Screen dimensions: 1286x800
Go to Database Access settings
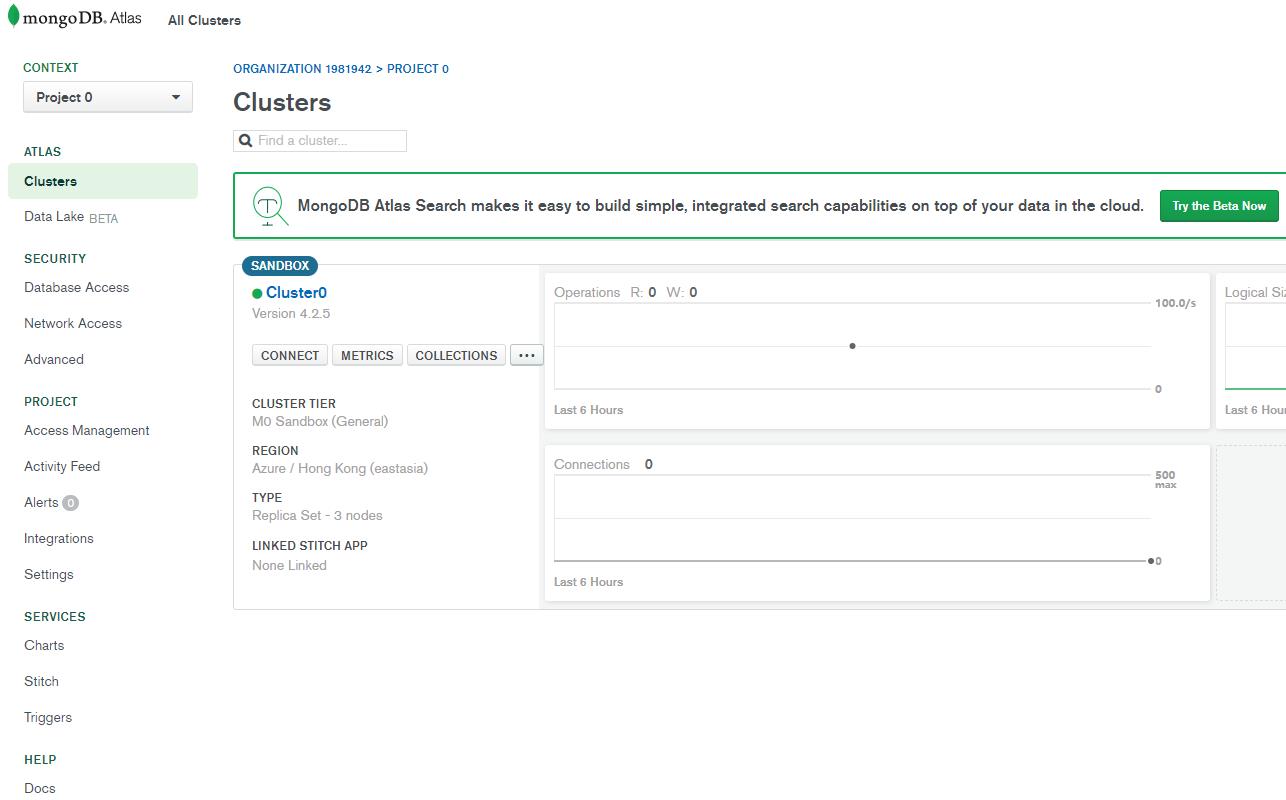[77, 287]
